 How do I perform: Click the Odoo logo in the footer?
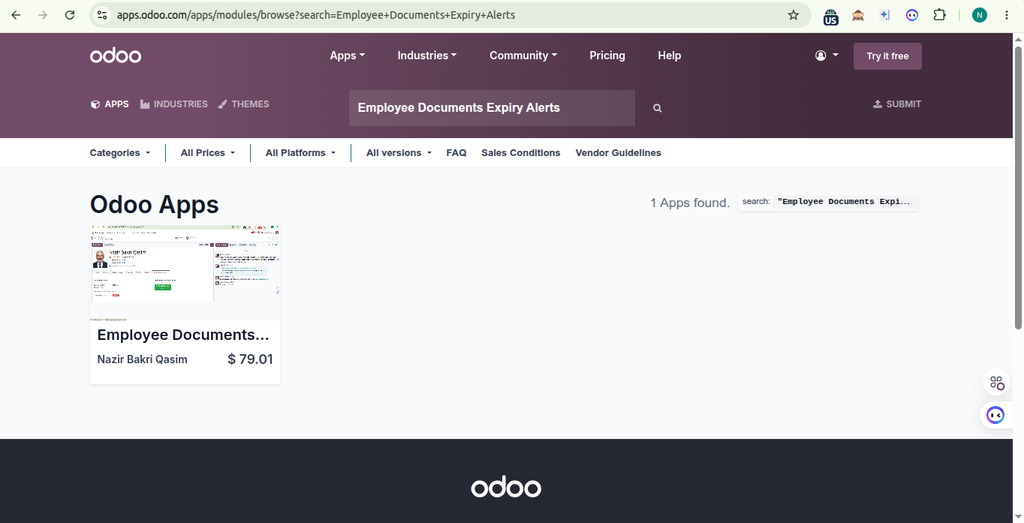(506, 488)
